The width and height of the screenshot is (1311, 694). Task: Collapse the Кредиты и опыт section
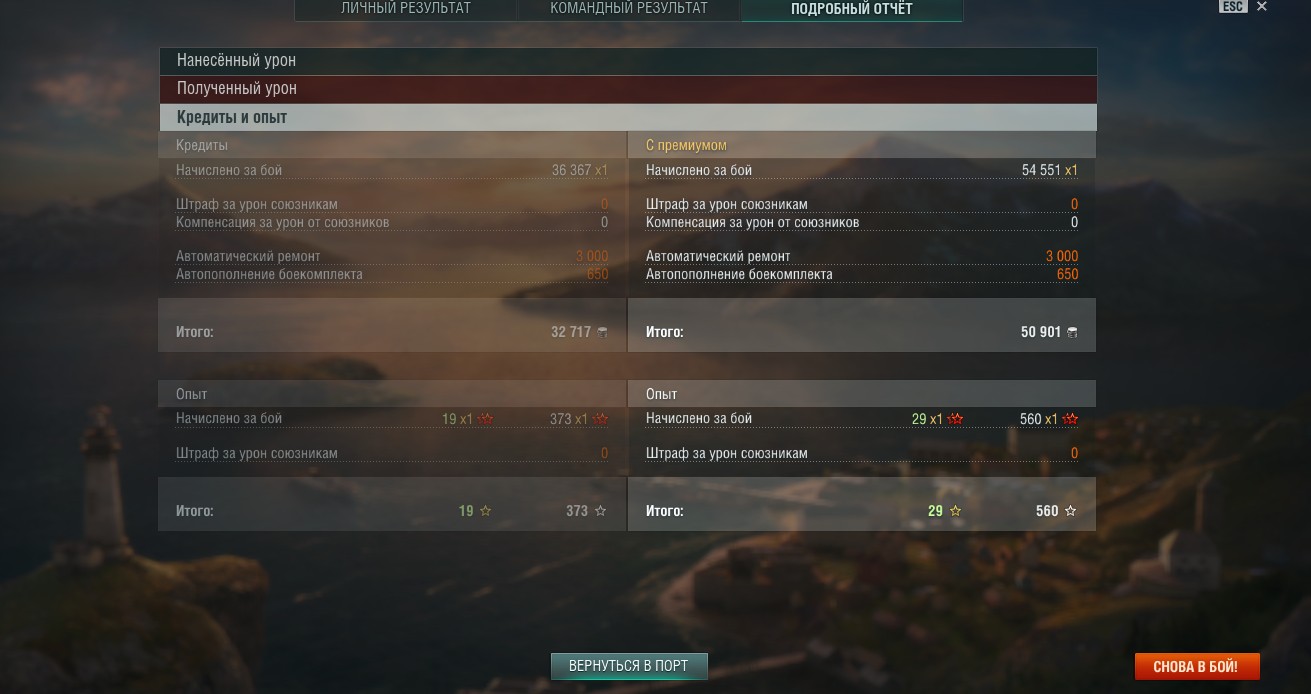click(x=628, y=117)
